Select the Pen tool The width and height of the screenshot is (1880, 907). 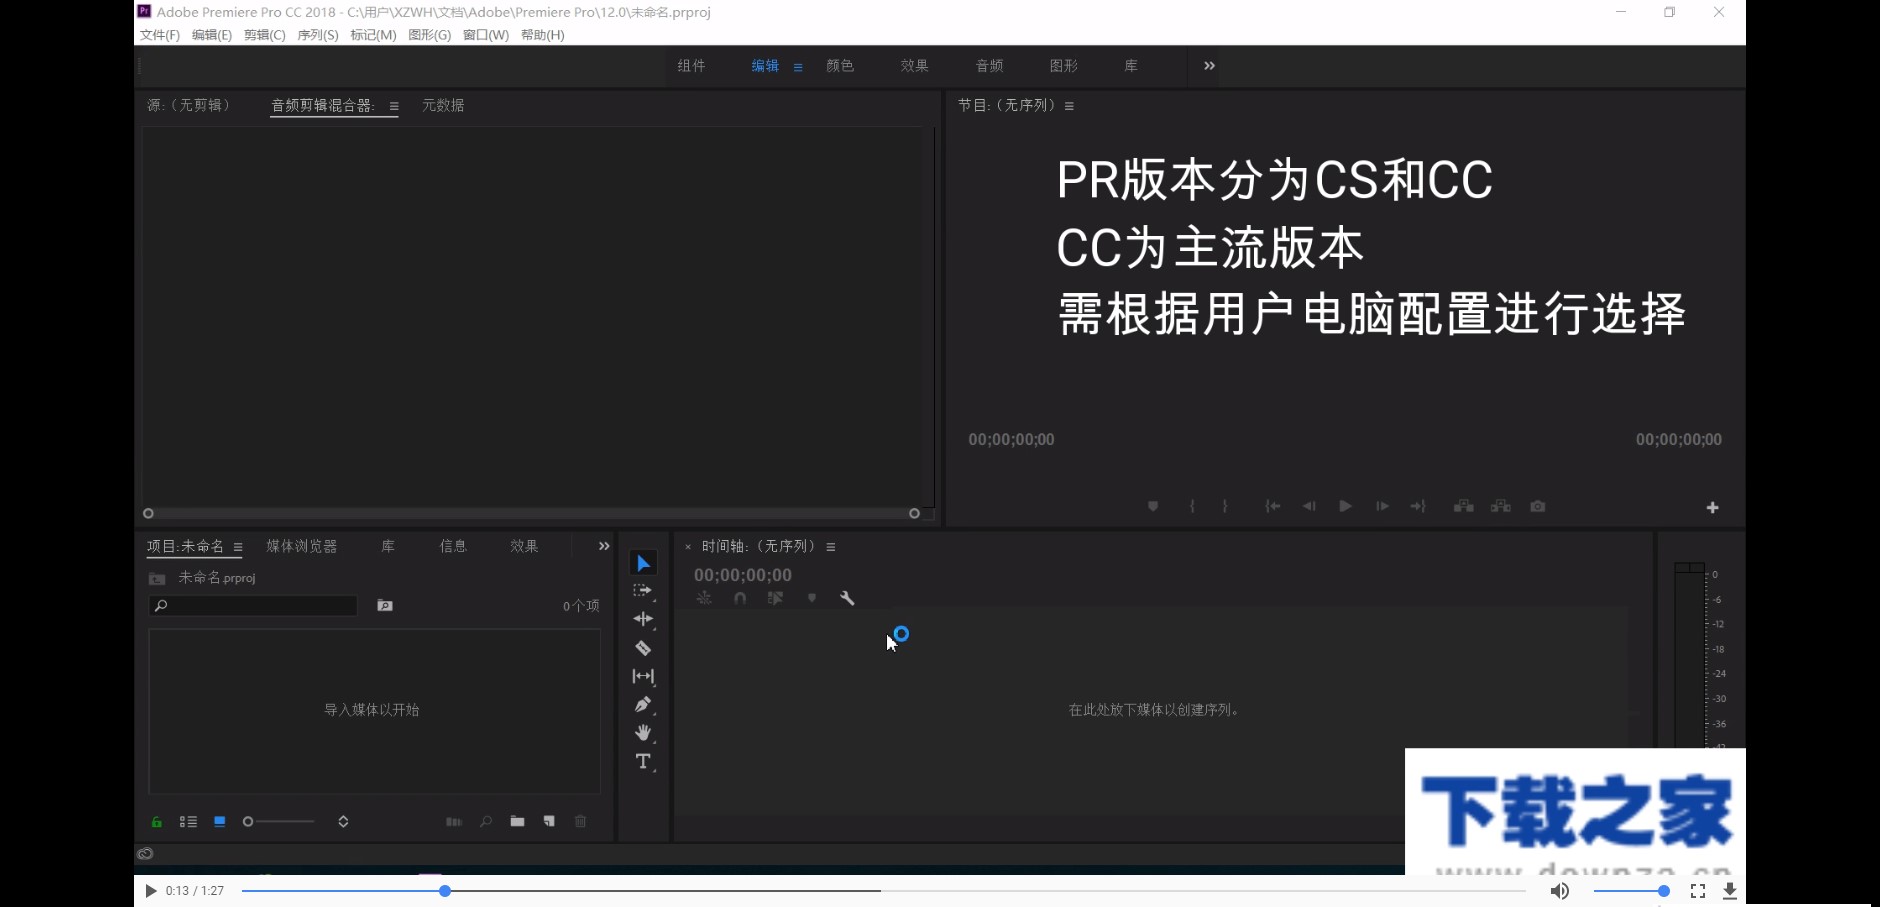point(643,704)
